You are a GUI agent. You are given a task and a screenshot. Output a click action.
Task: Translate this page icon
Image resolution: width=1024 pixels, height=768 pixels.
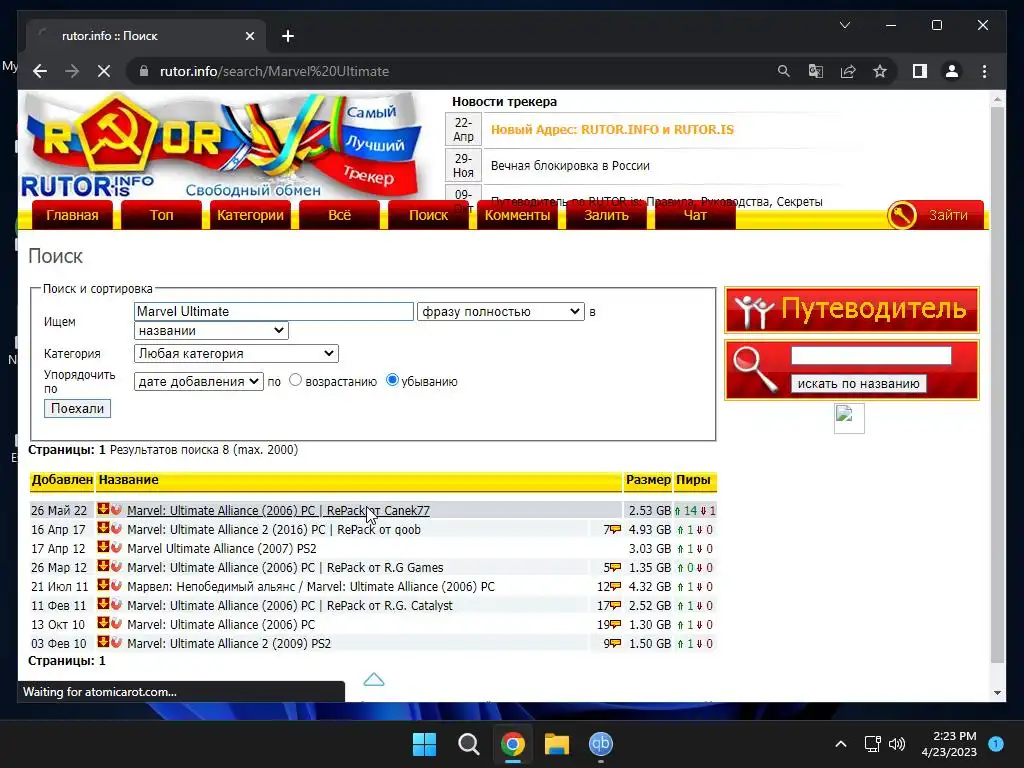[x=816, y=71]
